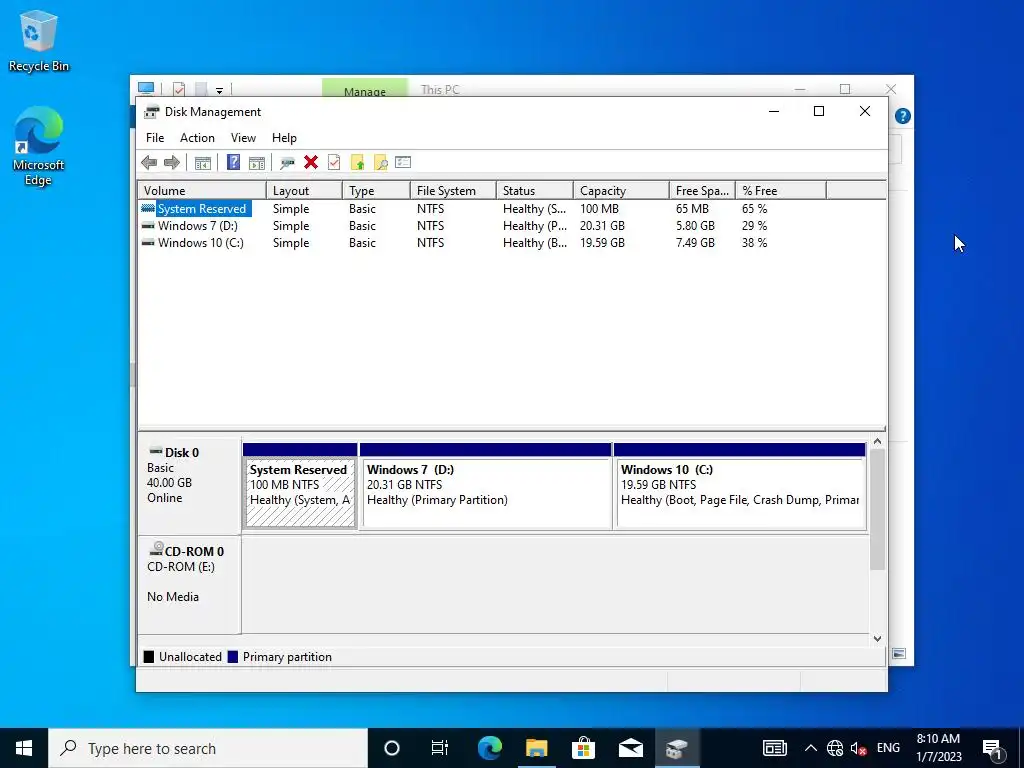Click the blue Primary partition legend swatch
The image size is (1024, 768).
pos(232,657)
